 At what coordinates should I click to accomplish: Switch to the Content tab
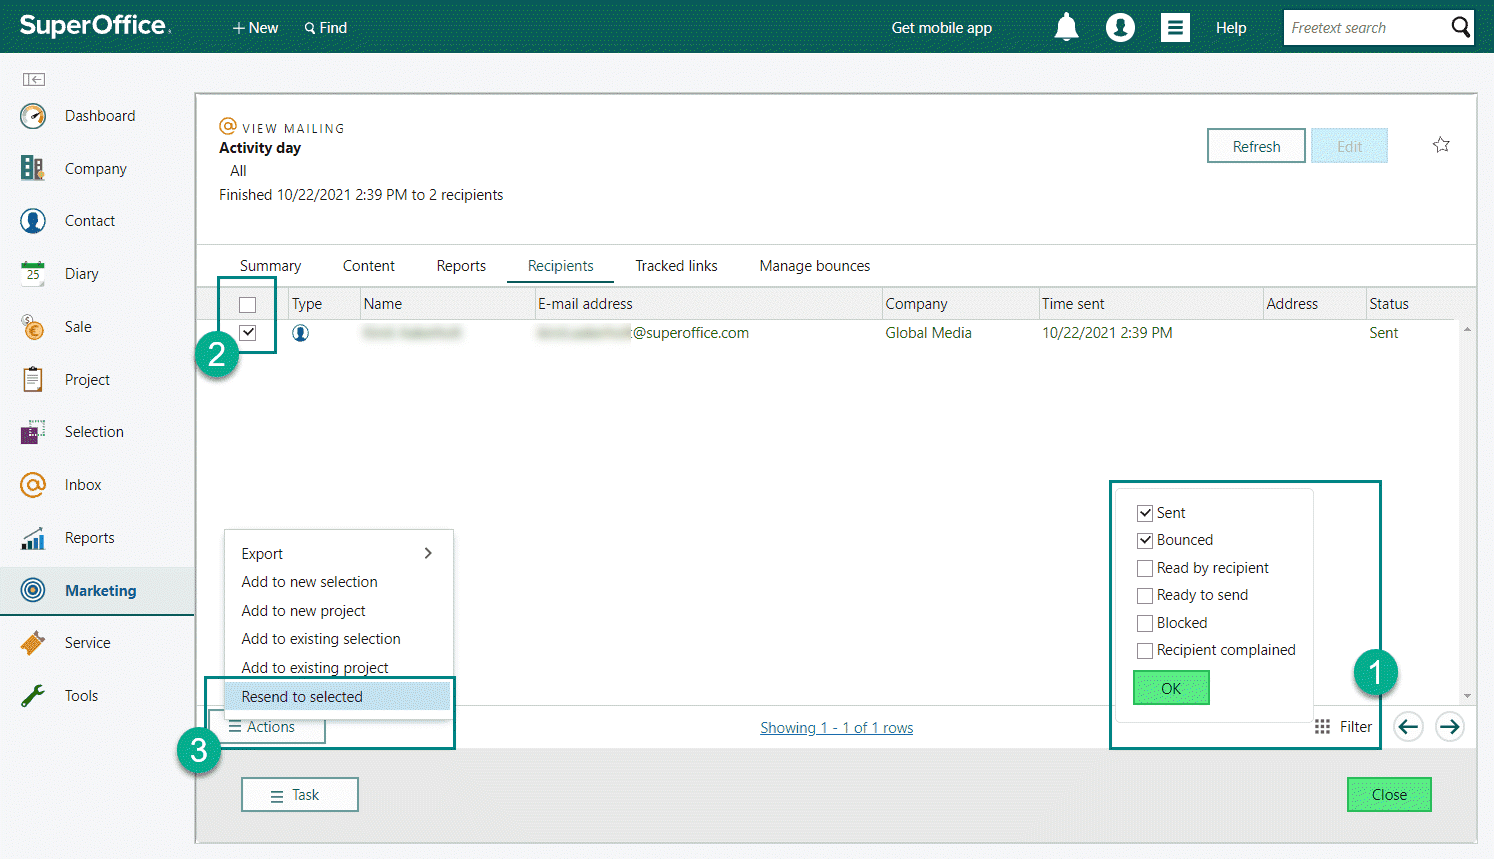(369, 266)
